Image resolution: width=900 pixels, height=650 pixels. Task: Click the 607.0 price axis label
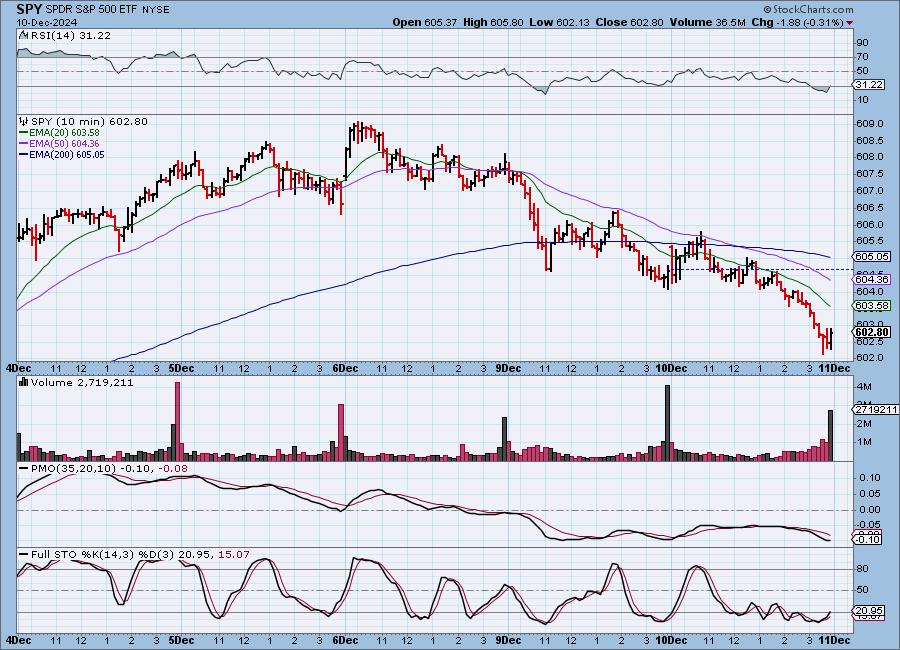tap(869, 191)
